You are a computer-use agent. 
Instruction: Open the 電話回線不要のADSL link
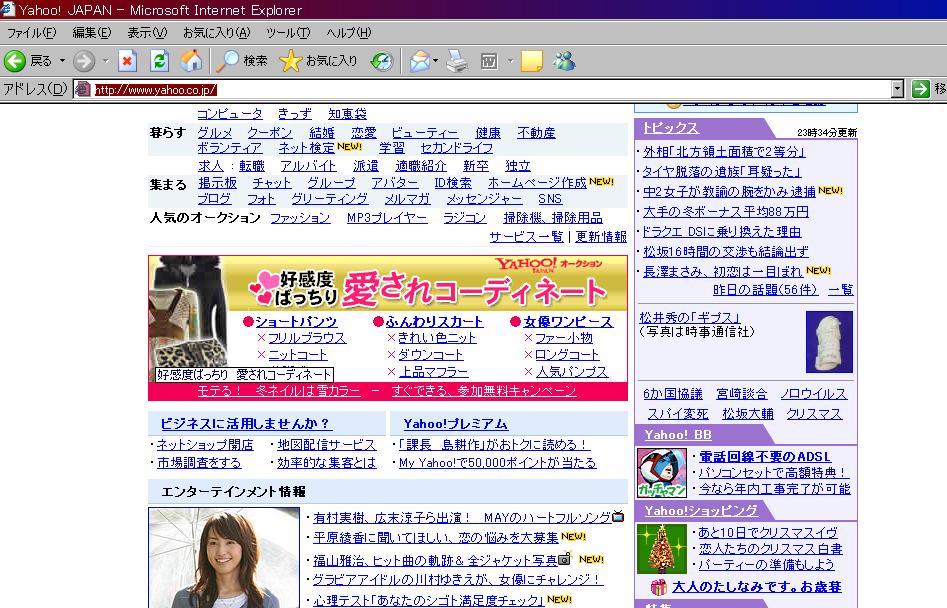pyautogui.click(x=765, y=457)
